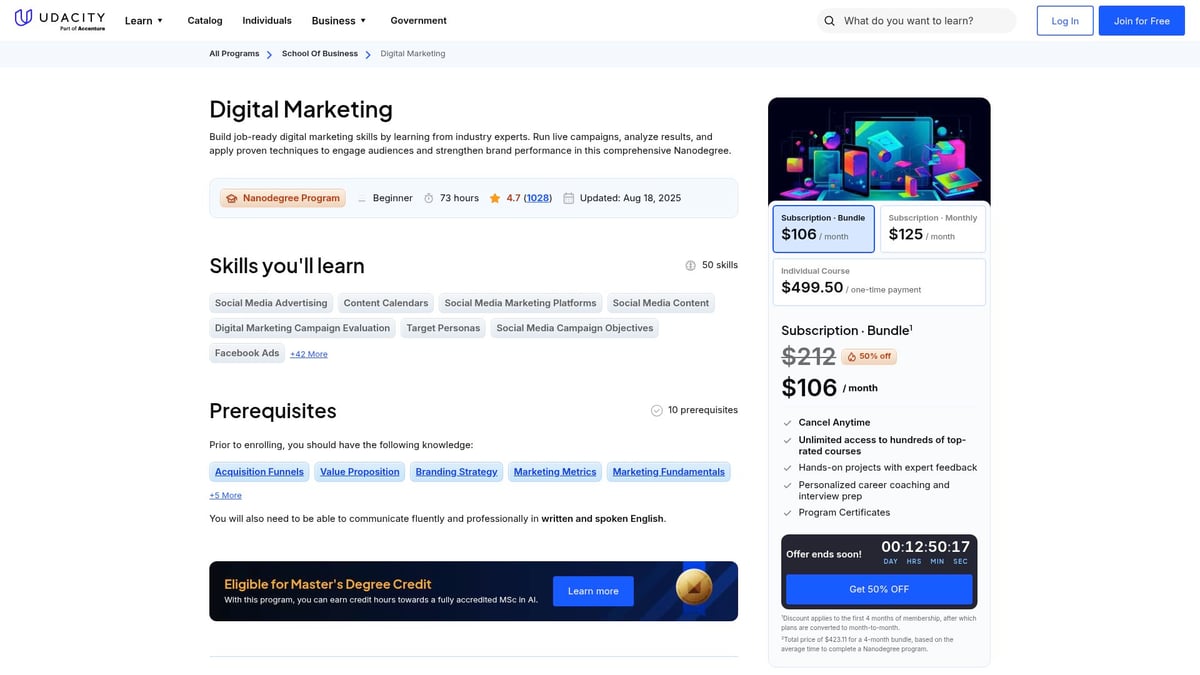Expand the +5 More prerequisites link
Image resolution: width=1200 pixels, height=675 pixels.
225,495
